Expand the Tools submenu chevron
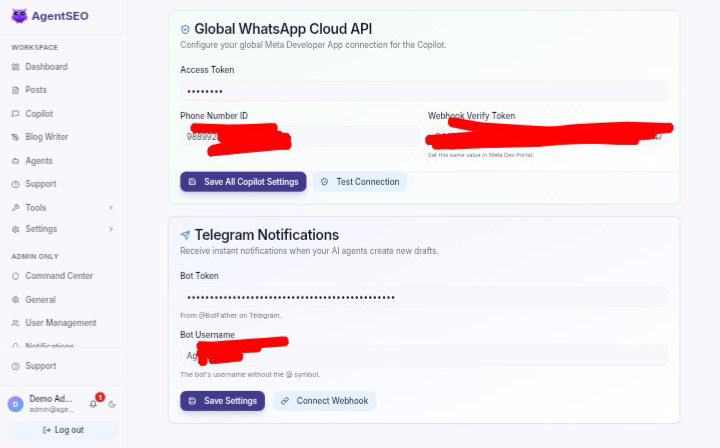The height and width of the screenshot is (448, 720). 111,208
